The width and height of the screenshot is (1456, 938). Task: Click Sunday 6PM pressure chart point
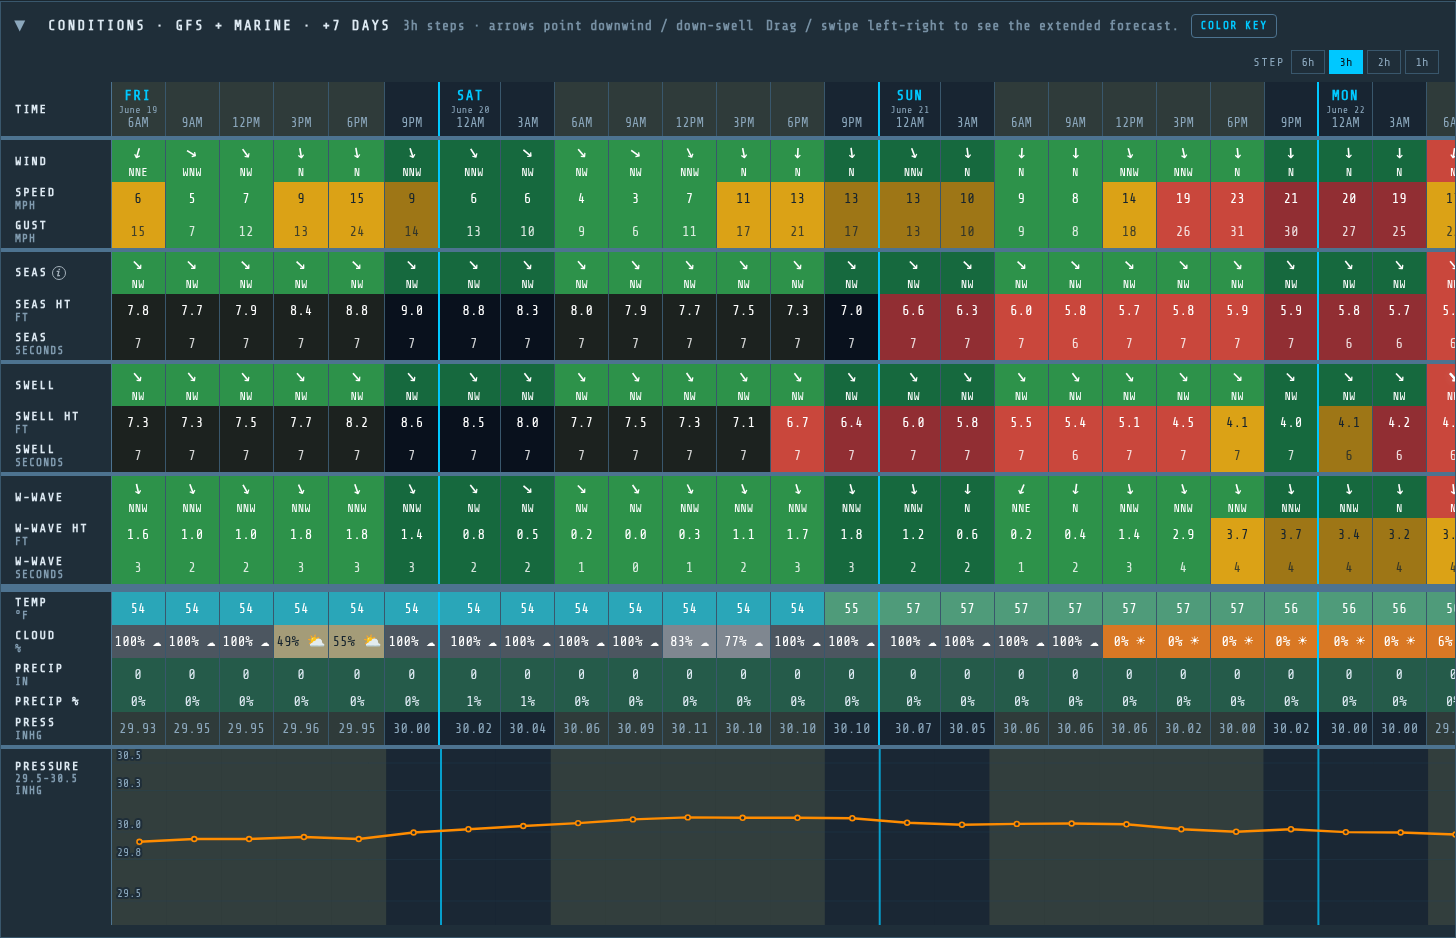(x=1236, y=832)
